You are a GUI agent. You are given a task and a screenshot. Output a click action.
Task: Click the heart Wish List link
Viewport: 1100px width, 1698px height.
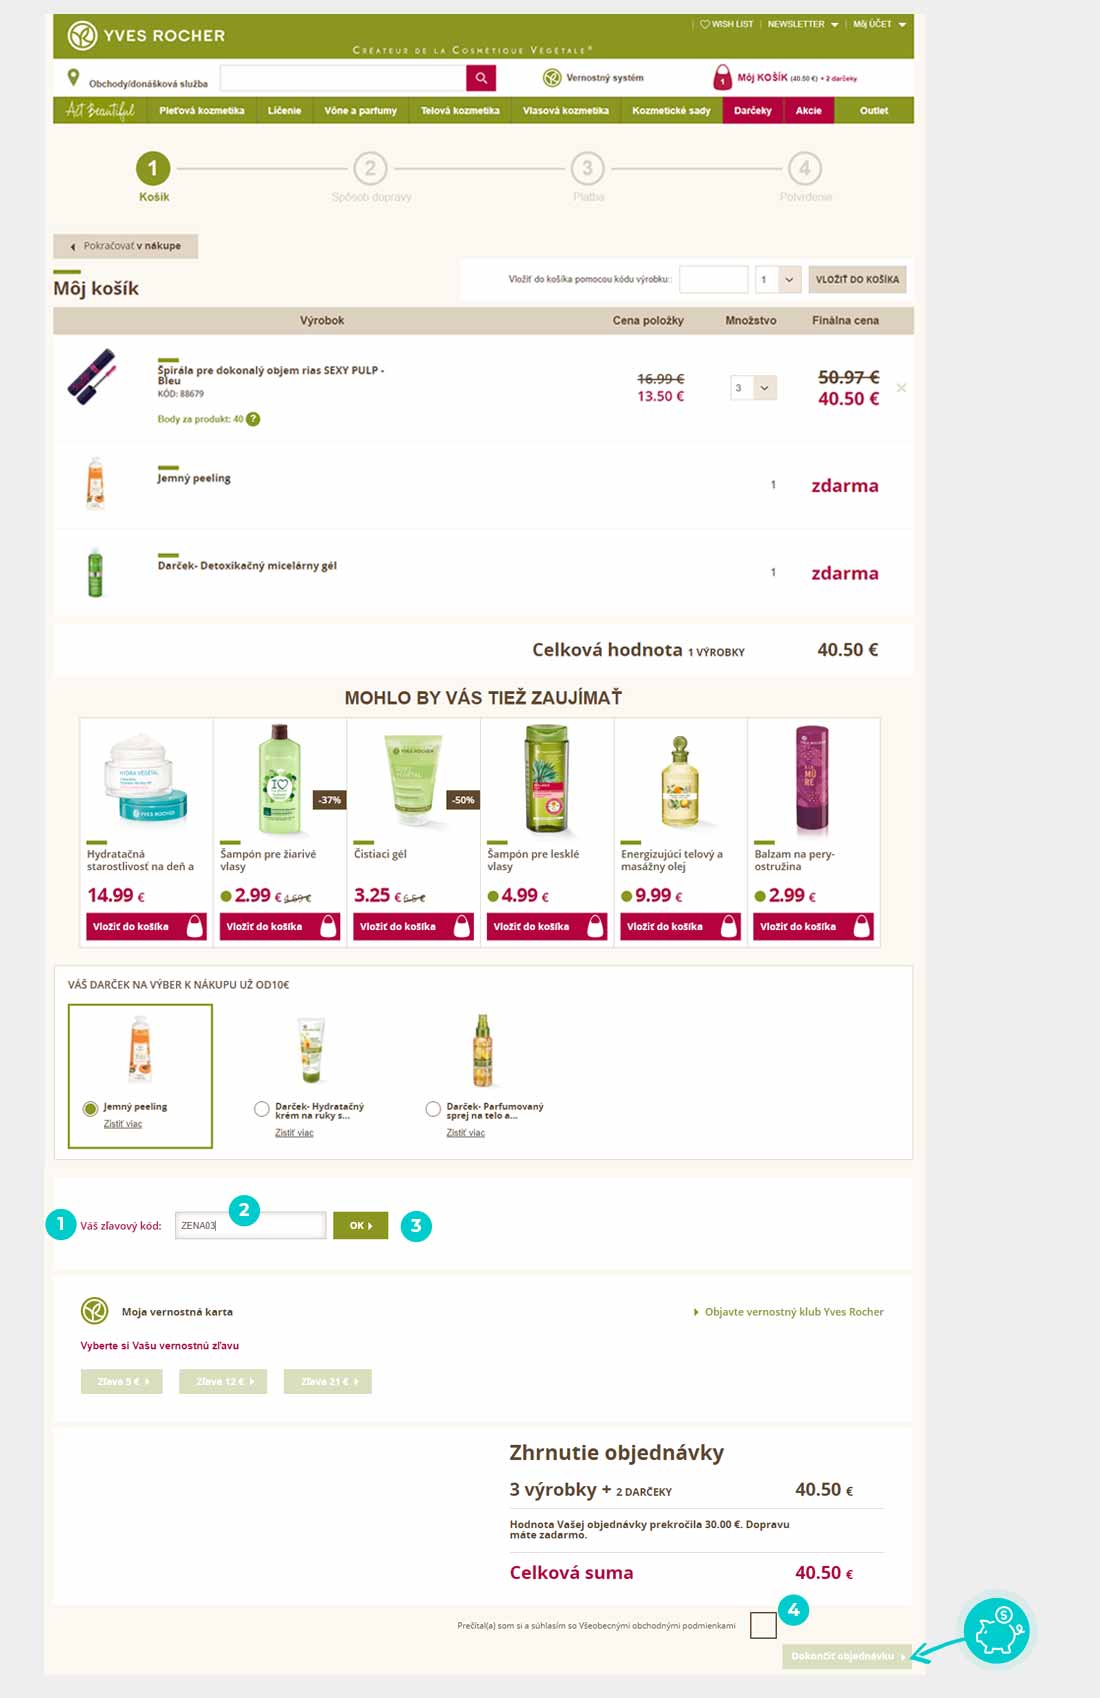point(726,24)
